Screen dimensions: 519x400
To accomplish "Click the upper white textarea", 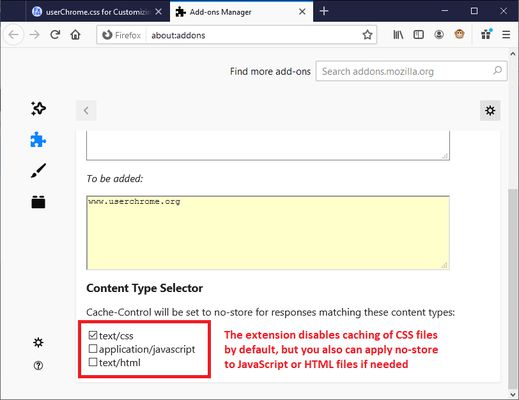I will 268,145.
